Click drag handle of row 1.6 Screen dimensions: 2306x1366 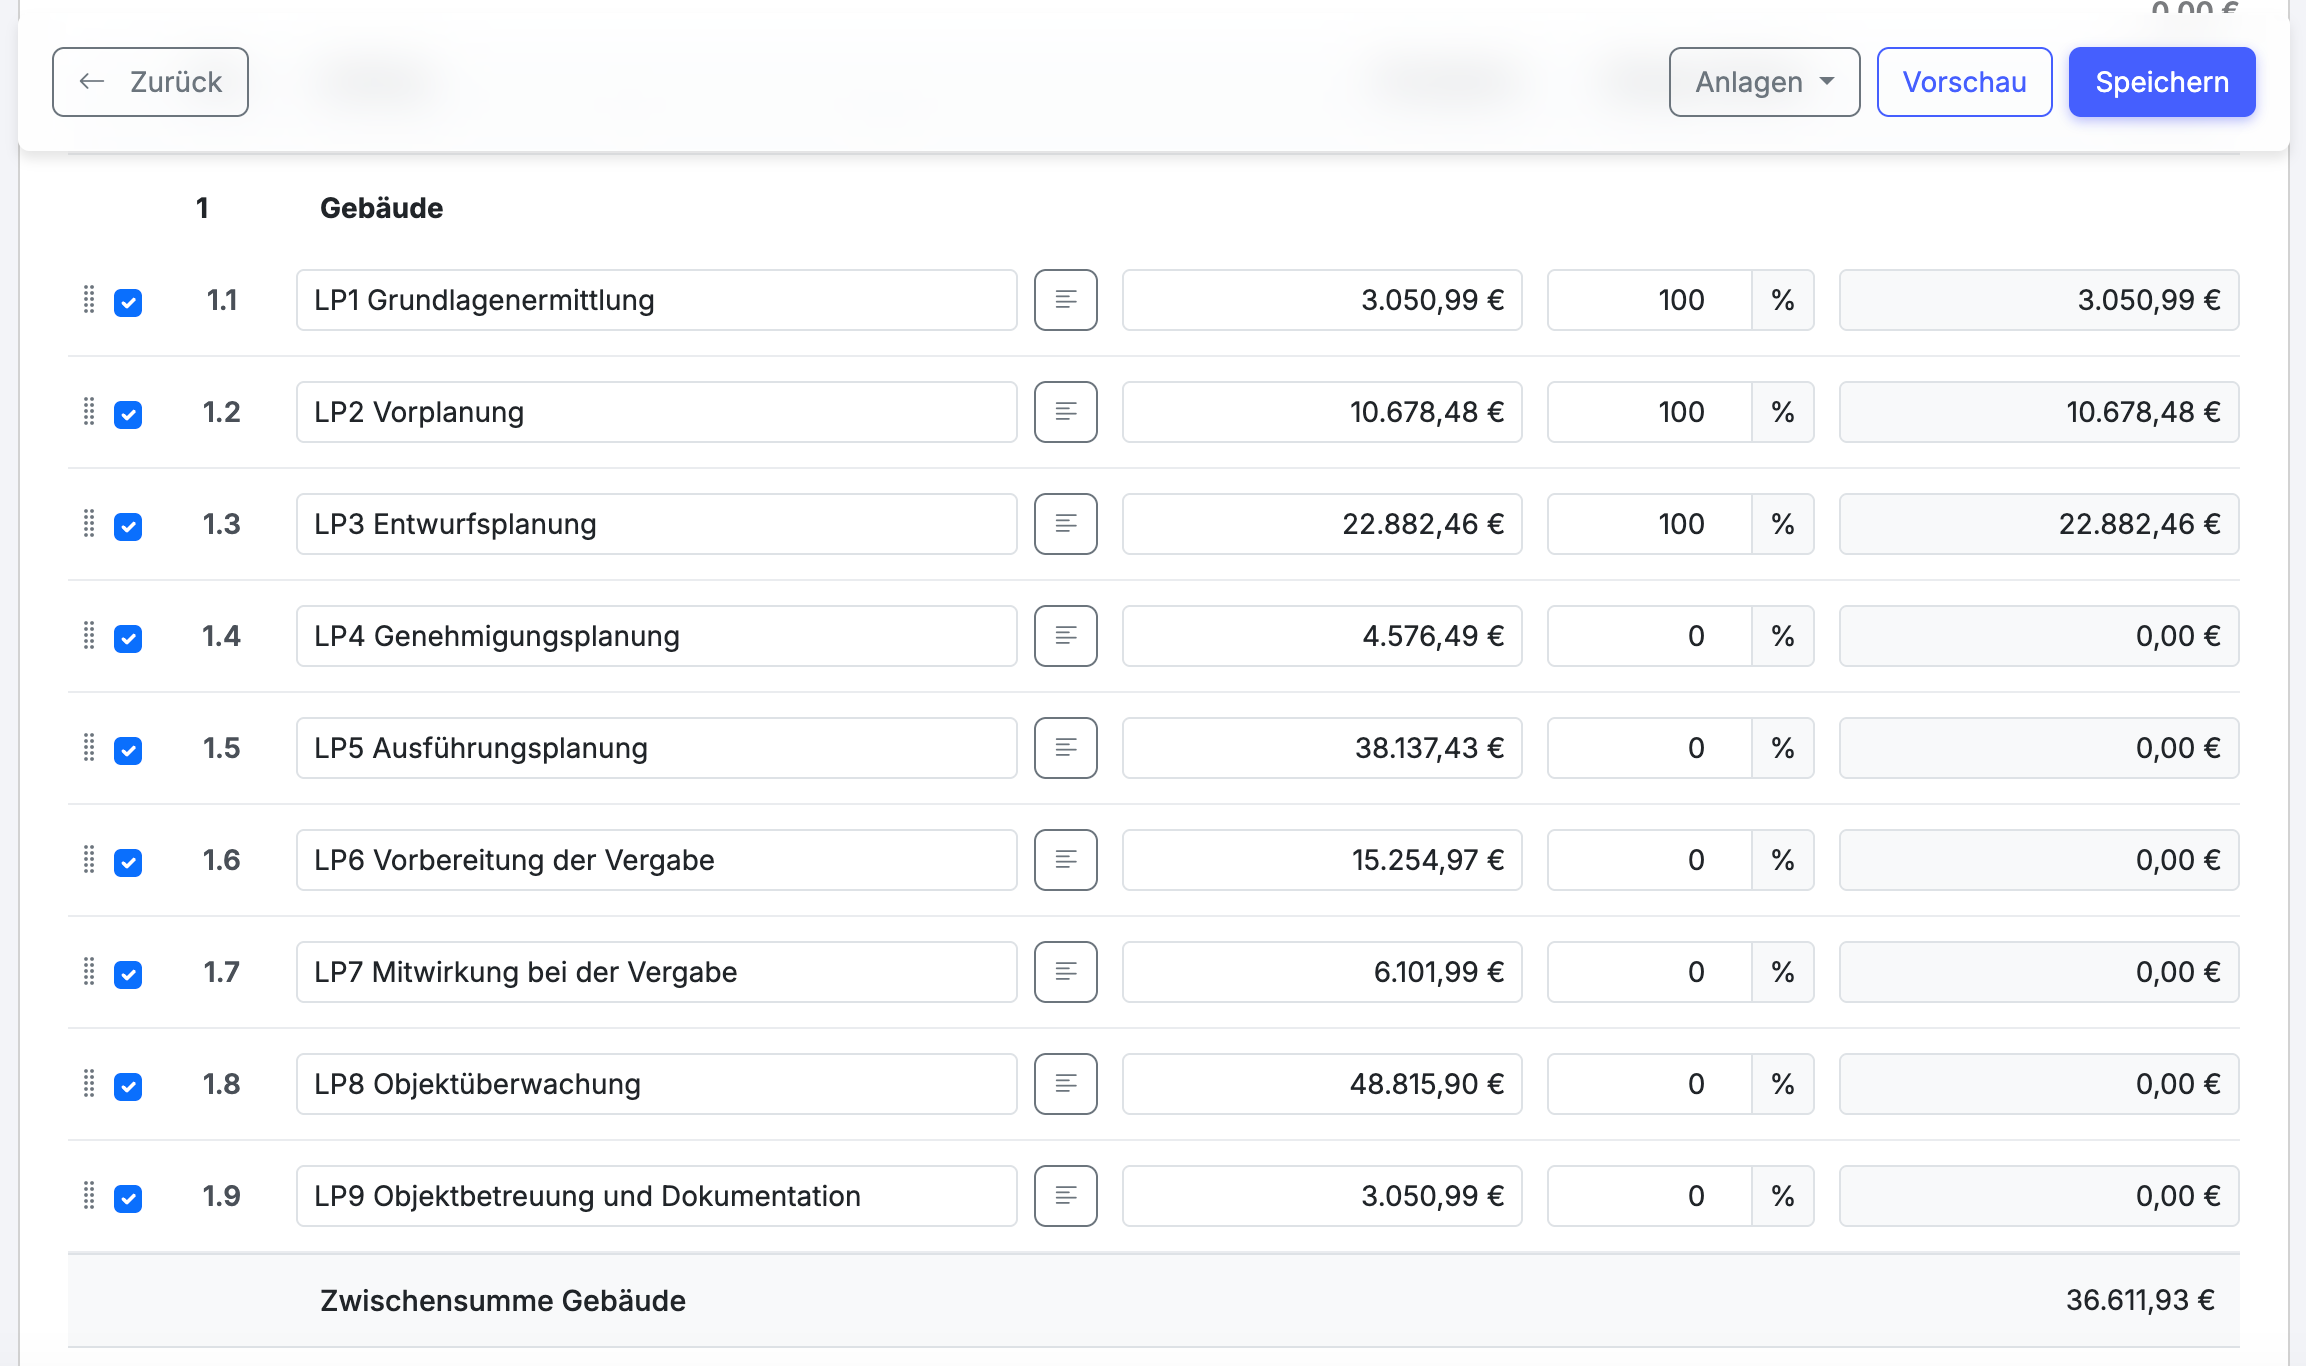click(89, 860)
